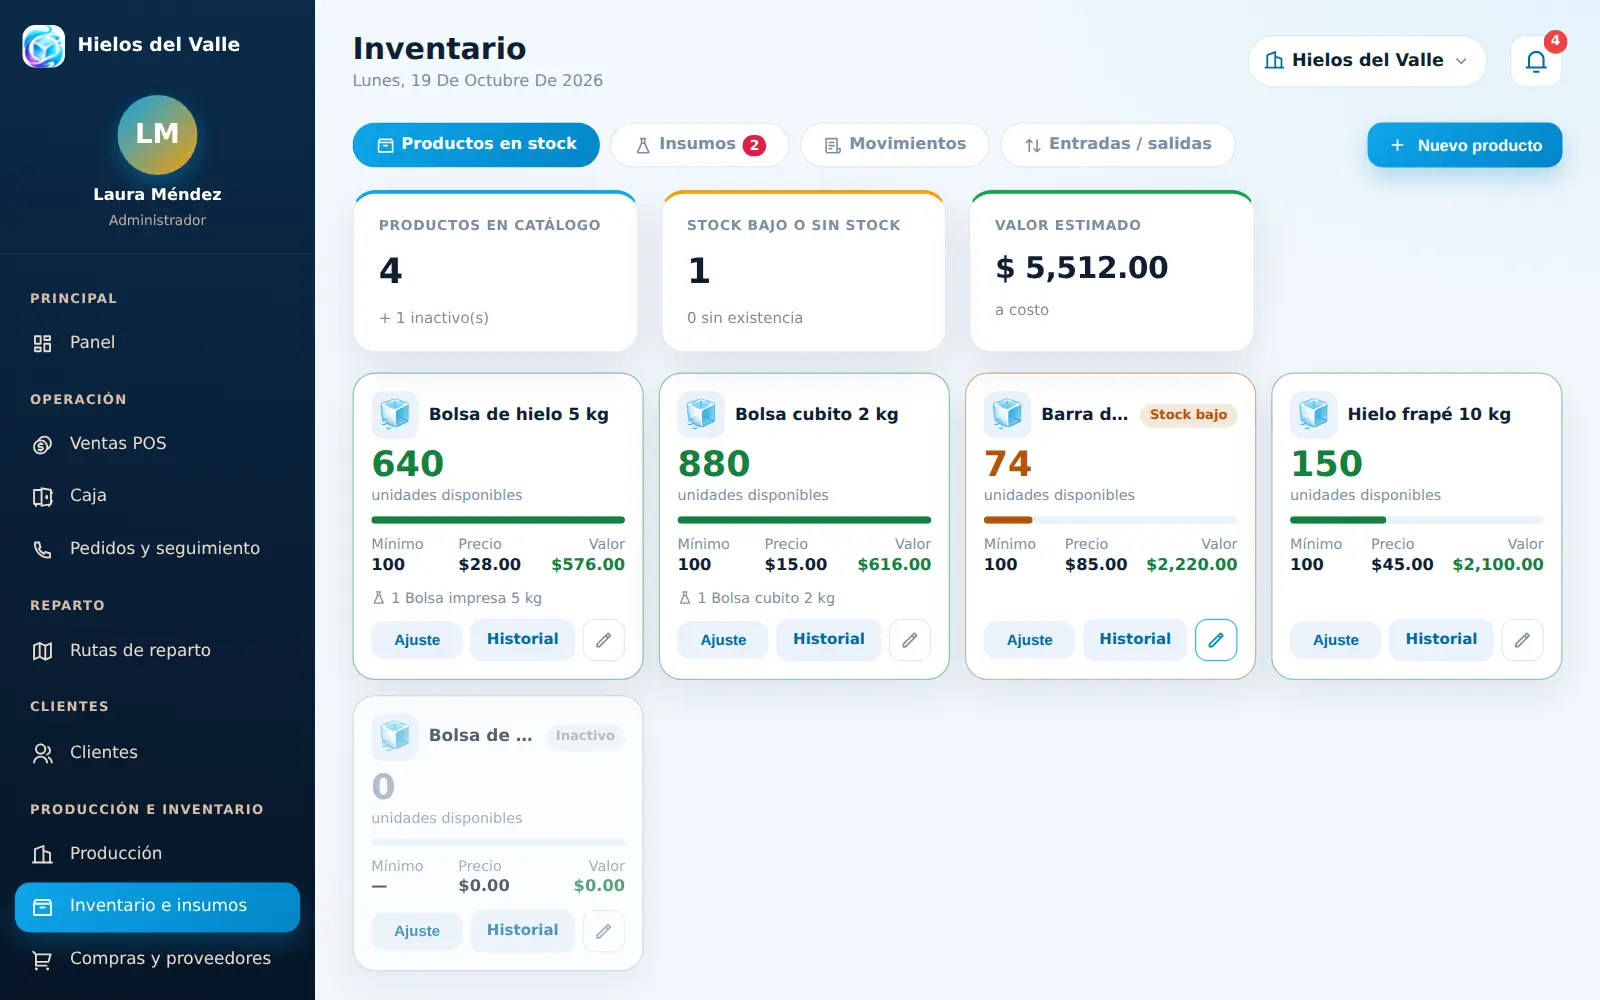Open Producción in sidebar

[157, 854]
